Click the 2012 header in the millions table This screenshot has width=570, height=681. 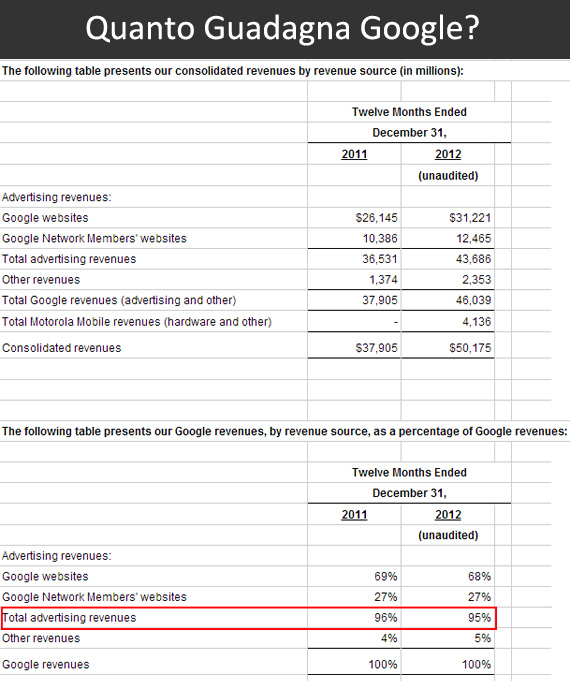click(448, 154)
